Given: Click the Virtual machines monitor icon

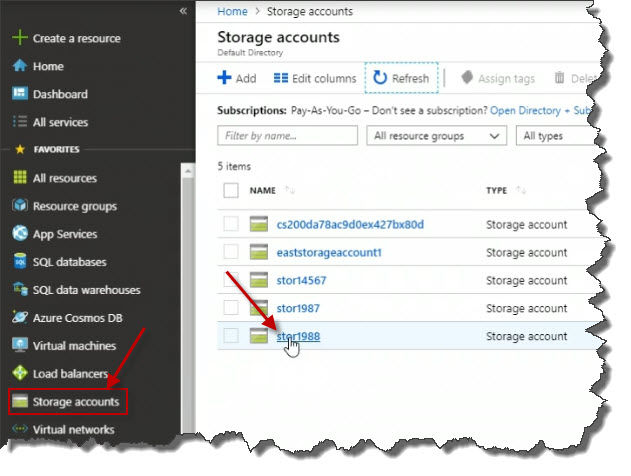Looking at the screenshot, I should (x=20, y=345).
